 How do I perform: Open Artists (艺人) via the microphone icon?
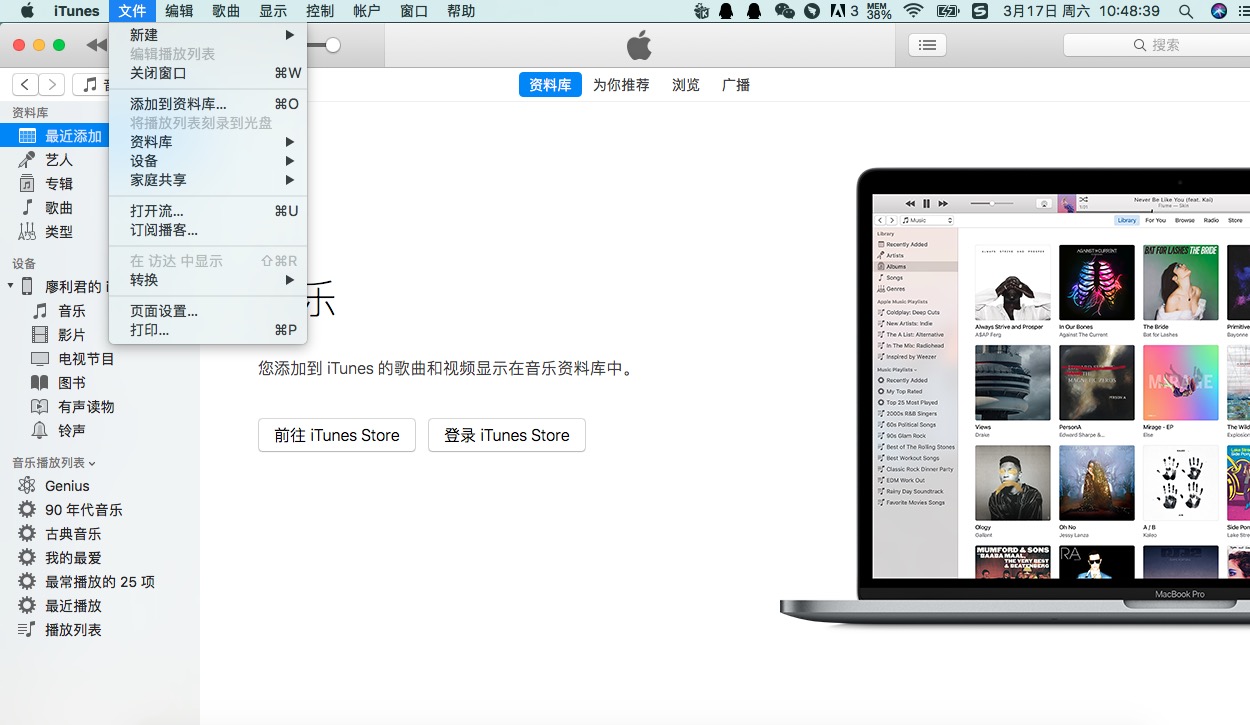27,160
